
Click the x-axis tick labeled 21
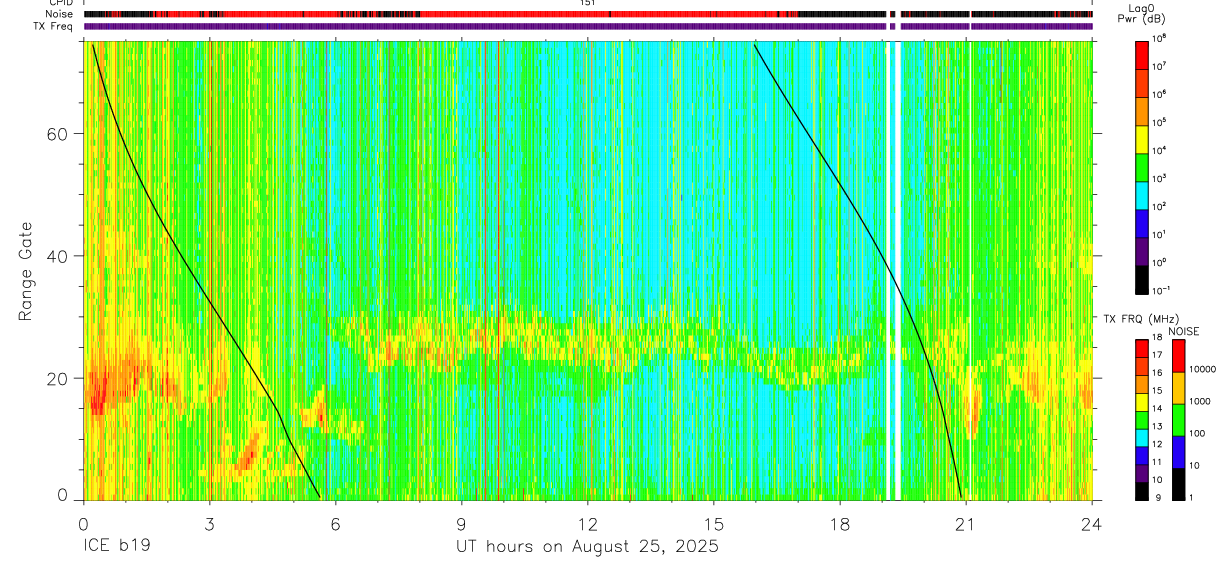pyautogui.click(x=966, y=523)
